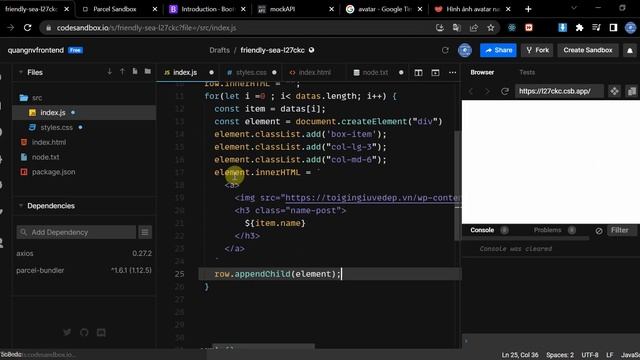
Task: Switch to the styles.css editor tab
Action: [x=251, y=72]
